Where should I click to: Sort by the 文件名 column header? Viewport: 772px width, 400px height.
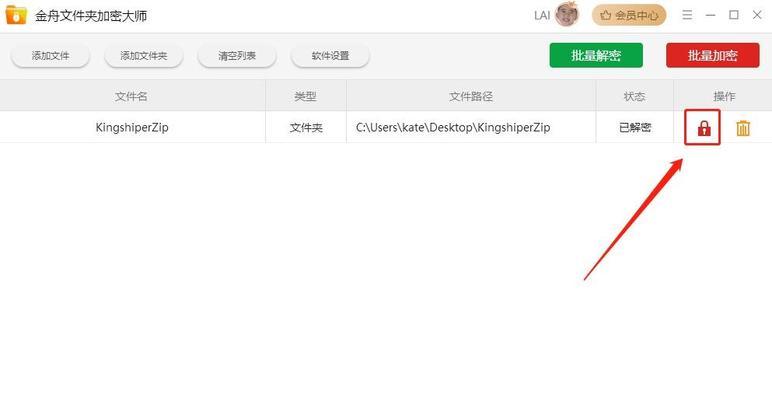tap(132, 96)
